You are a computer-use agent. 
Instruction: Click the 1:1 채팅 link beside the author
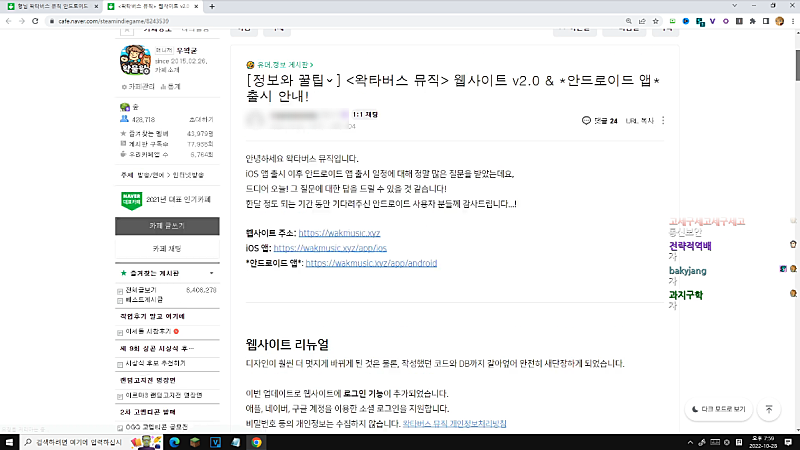pyautogui.click(x=366, y=116)
